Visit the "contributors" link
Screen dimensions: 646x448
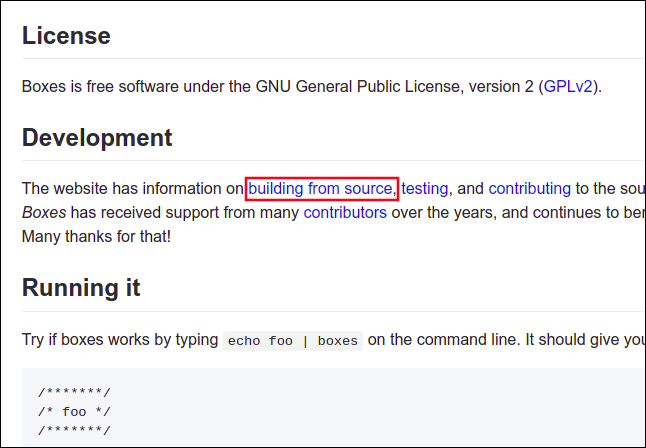(345, 213)
